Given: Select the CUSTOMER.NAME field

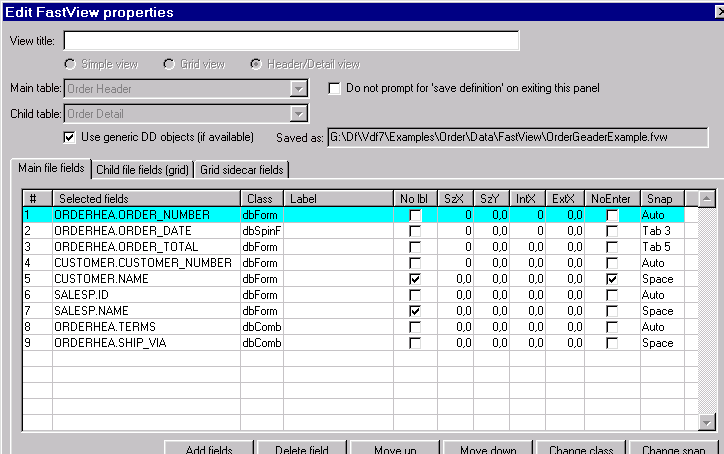Looking at the screenshot, I should (x=146, y=279).
